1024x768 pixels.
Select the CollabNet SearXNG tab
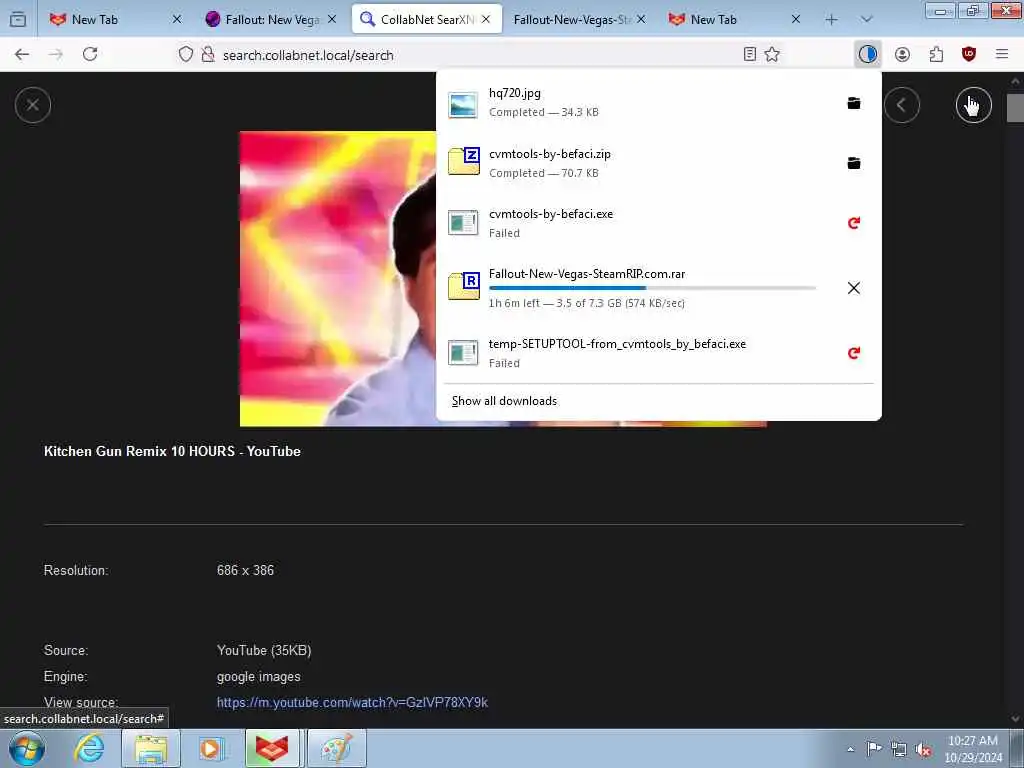[x=426, y=20]
